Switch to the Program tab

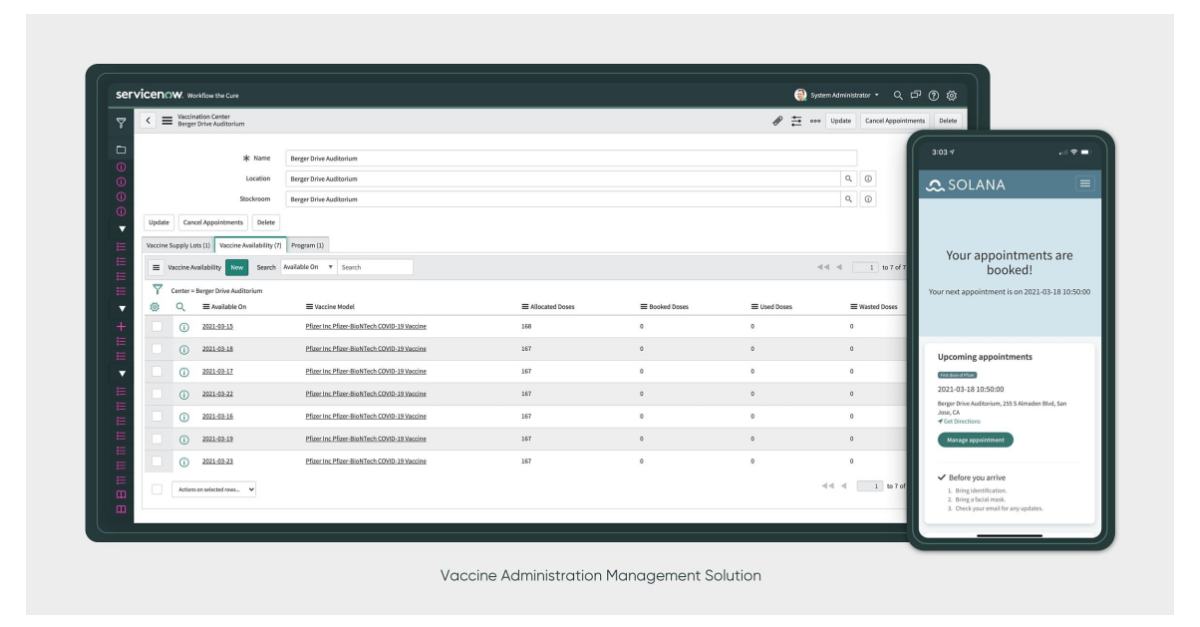308,244
